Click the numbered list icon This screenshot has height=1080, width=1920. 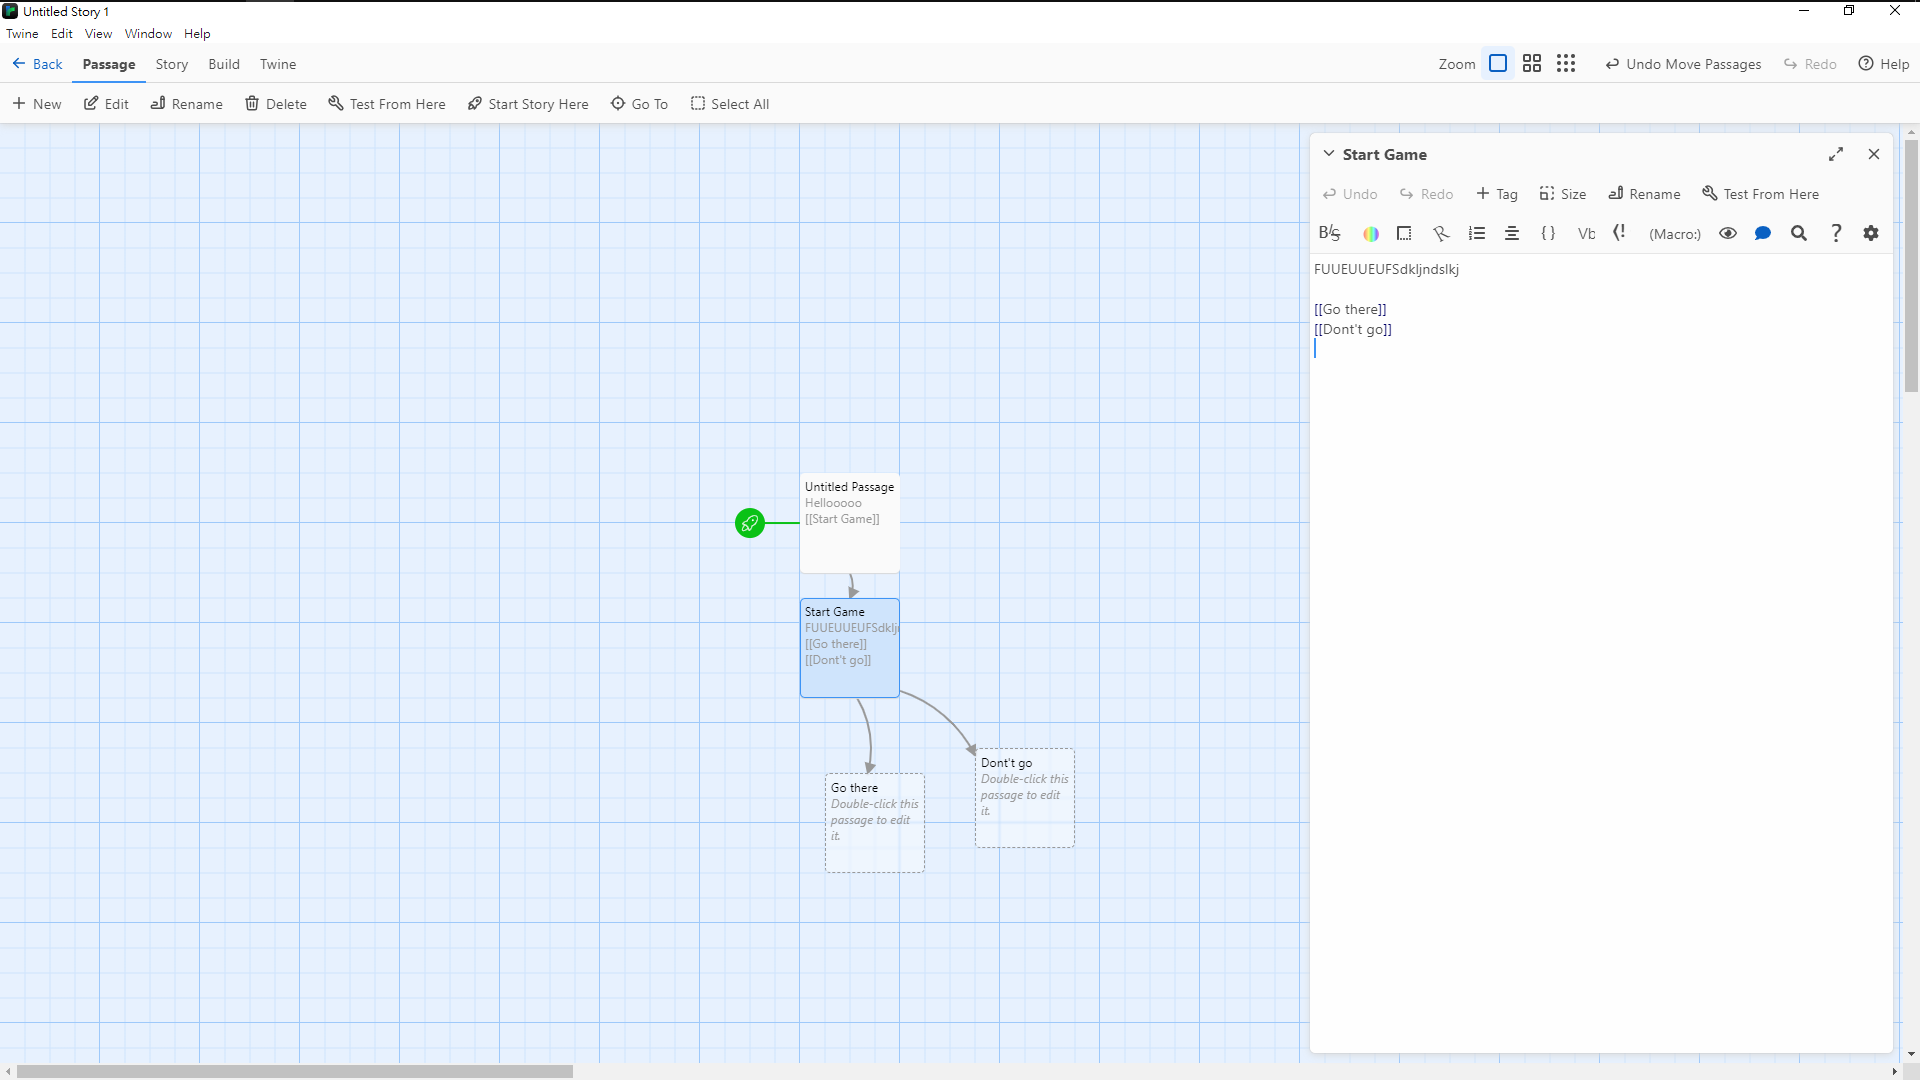click(x=1477, y=233)
